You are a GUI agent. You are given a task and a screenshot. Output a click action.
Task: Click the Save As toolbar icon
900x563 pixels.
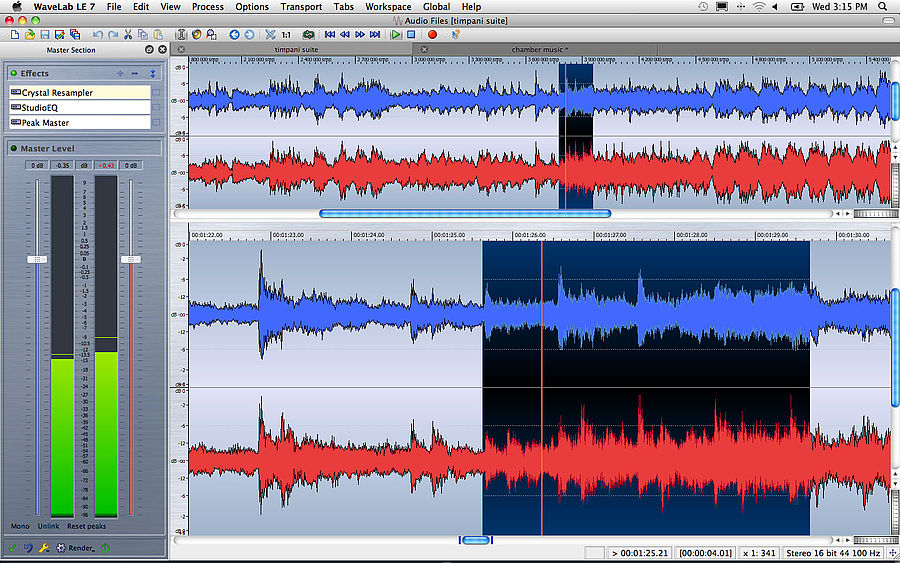tap(60, 34)
